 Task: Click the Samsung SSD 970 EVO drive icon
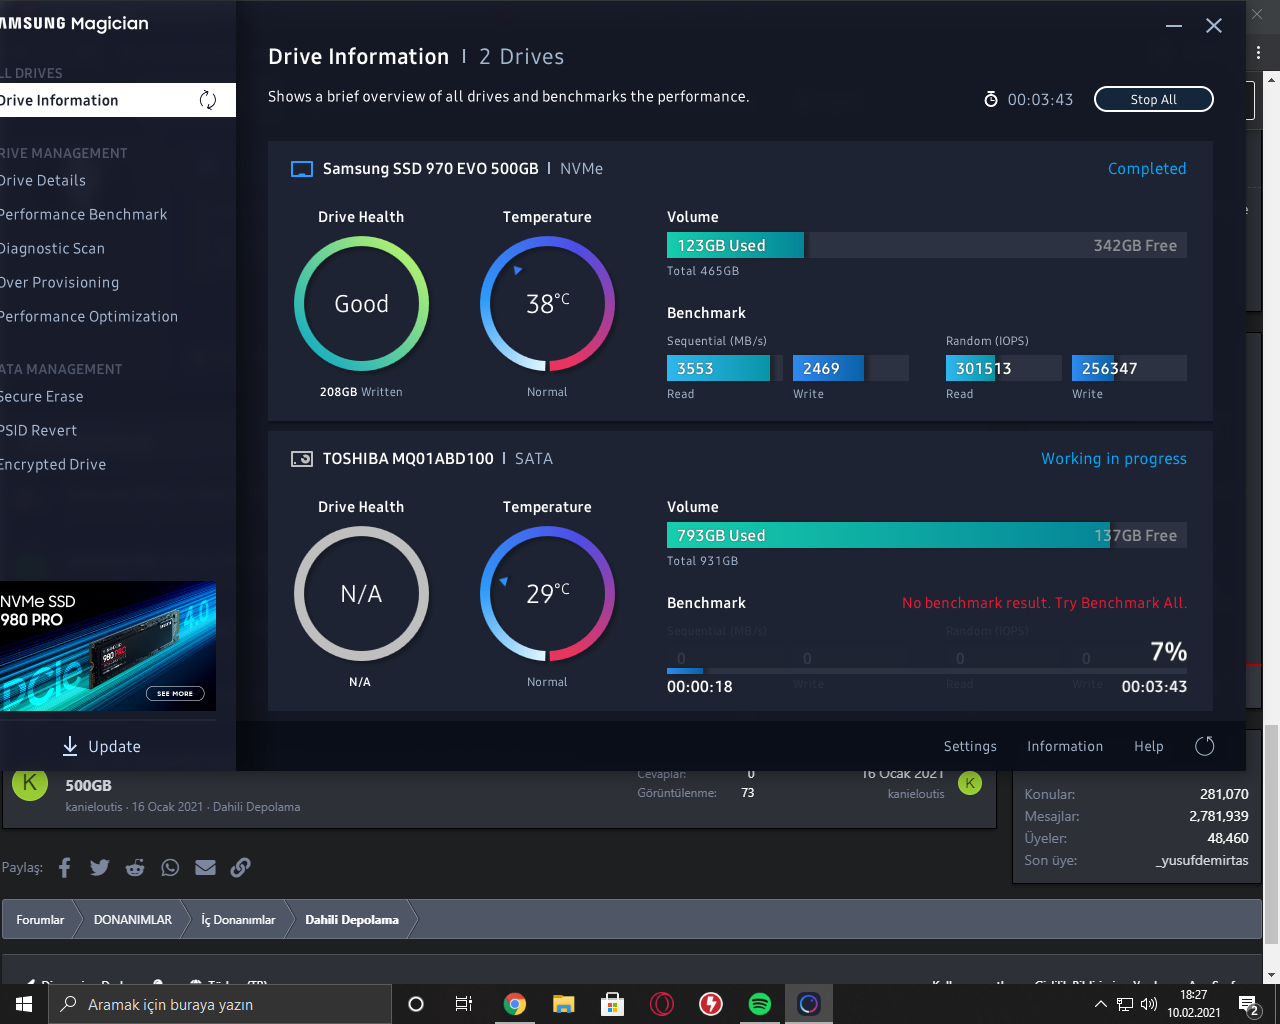coord(301,169)
